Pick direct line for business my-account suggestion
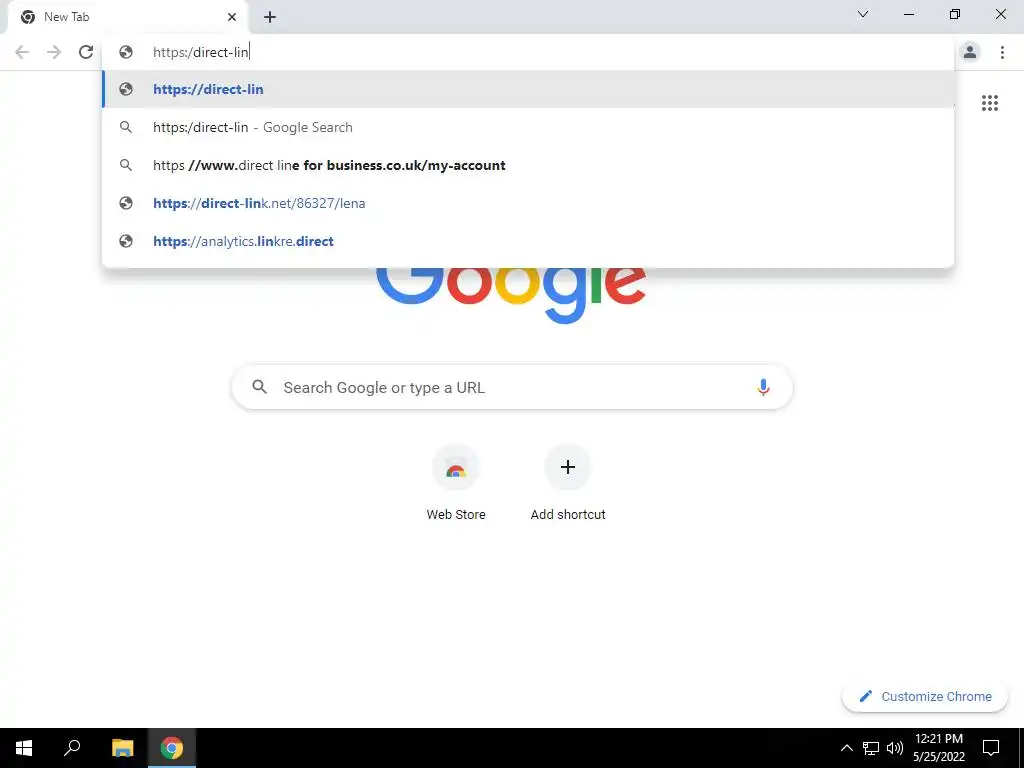This screenshot has height=768, width=1024. (528, 165)
